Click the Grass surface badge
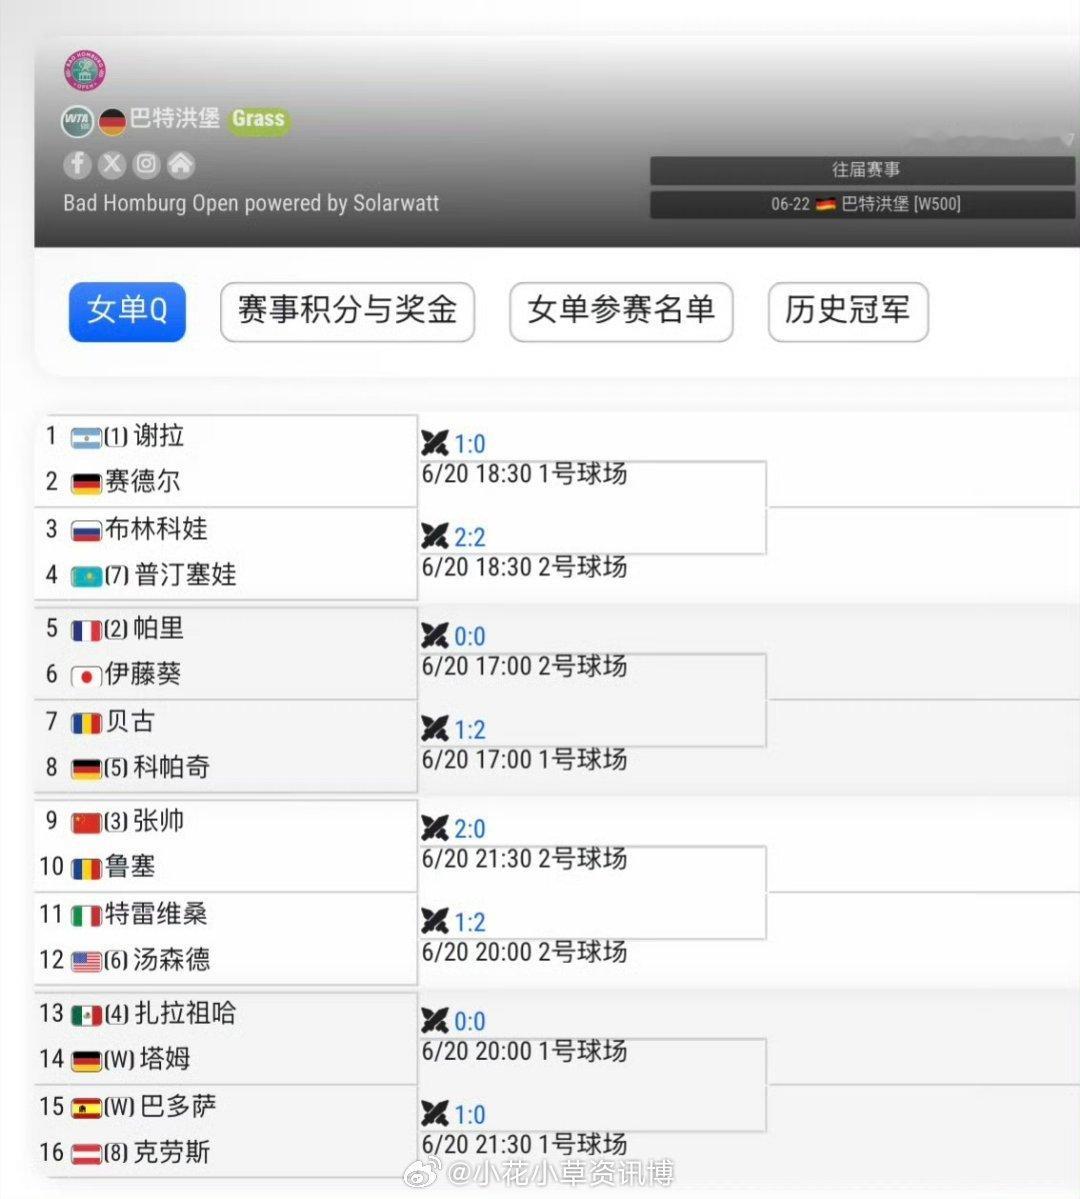 coord(259,119)
